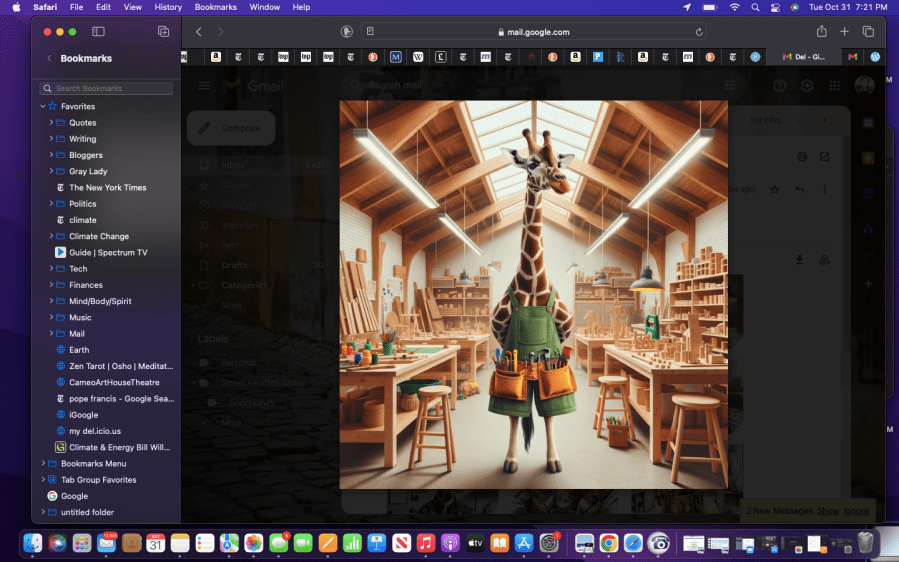Click the Reader view icon in address bar
This screenshot has width=899, height=562.
tap(370, 32)
